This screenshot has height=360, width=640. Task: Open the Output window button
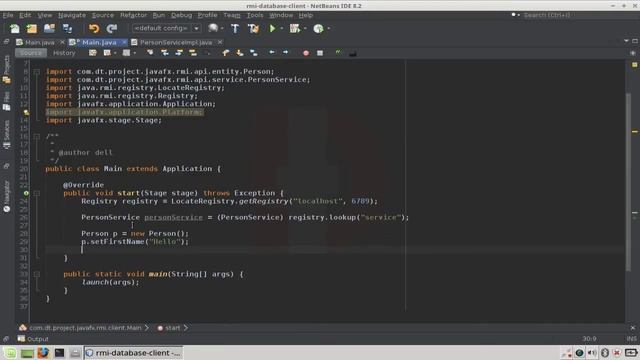click(33, 339)
